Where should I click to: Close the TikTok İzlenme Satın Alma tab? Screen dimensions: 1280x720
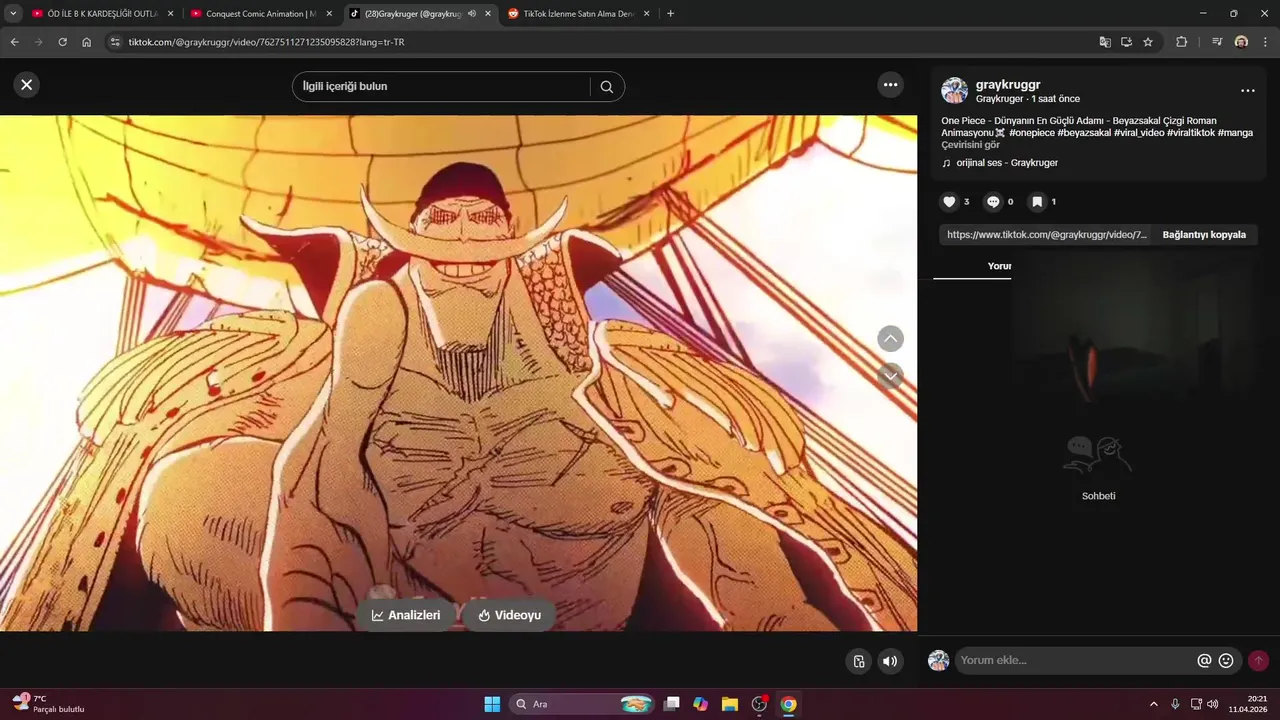pos(646,14)
